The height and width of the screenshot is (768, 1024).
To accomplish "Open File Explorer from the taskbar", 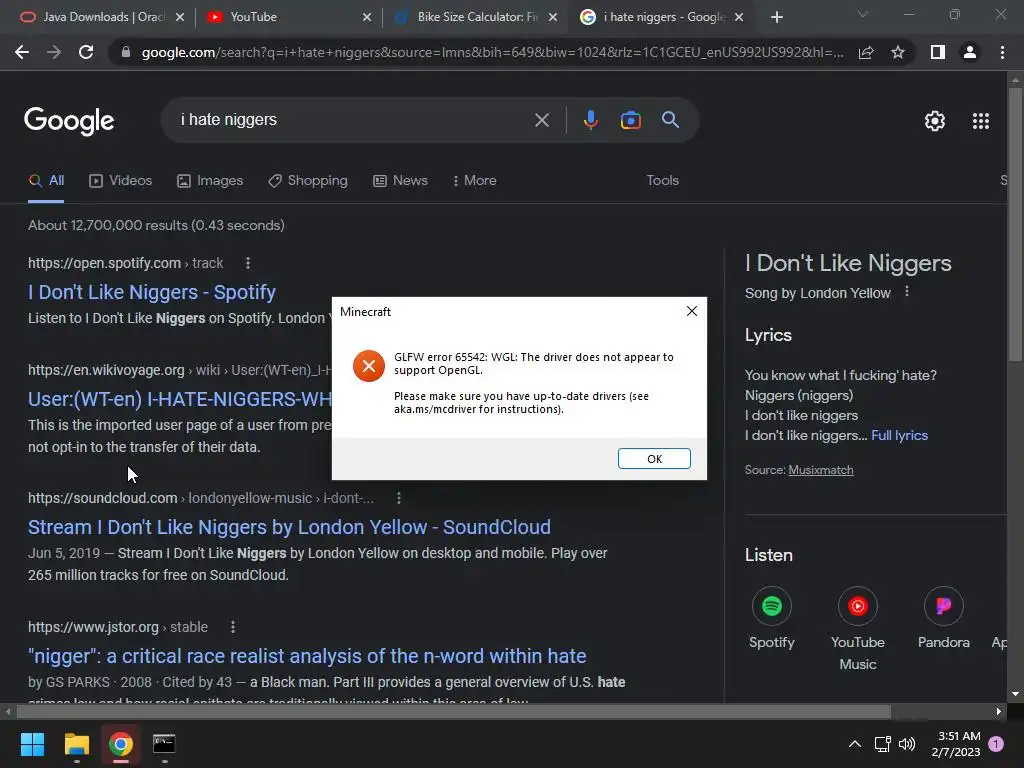I will (76, 744).
